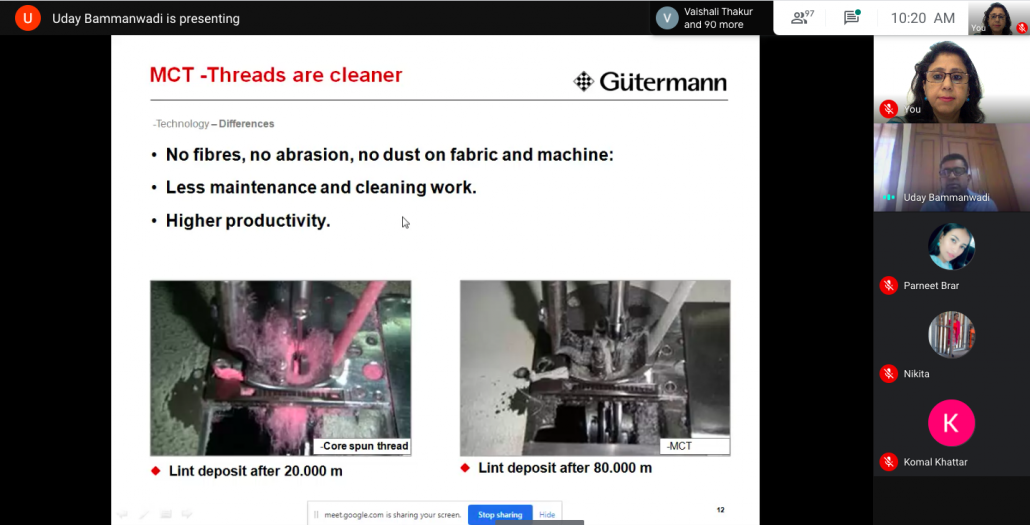
Task: Click Vaishali Thakur's 'V' avatar
Action: click(667, 18)
